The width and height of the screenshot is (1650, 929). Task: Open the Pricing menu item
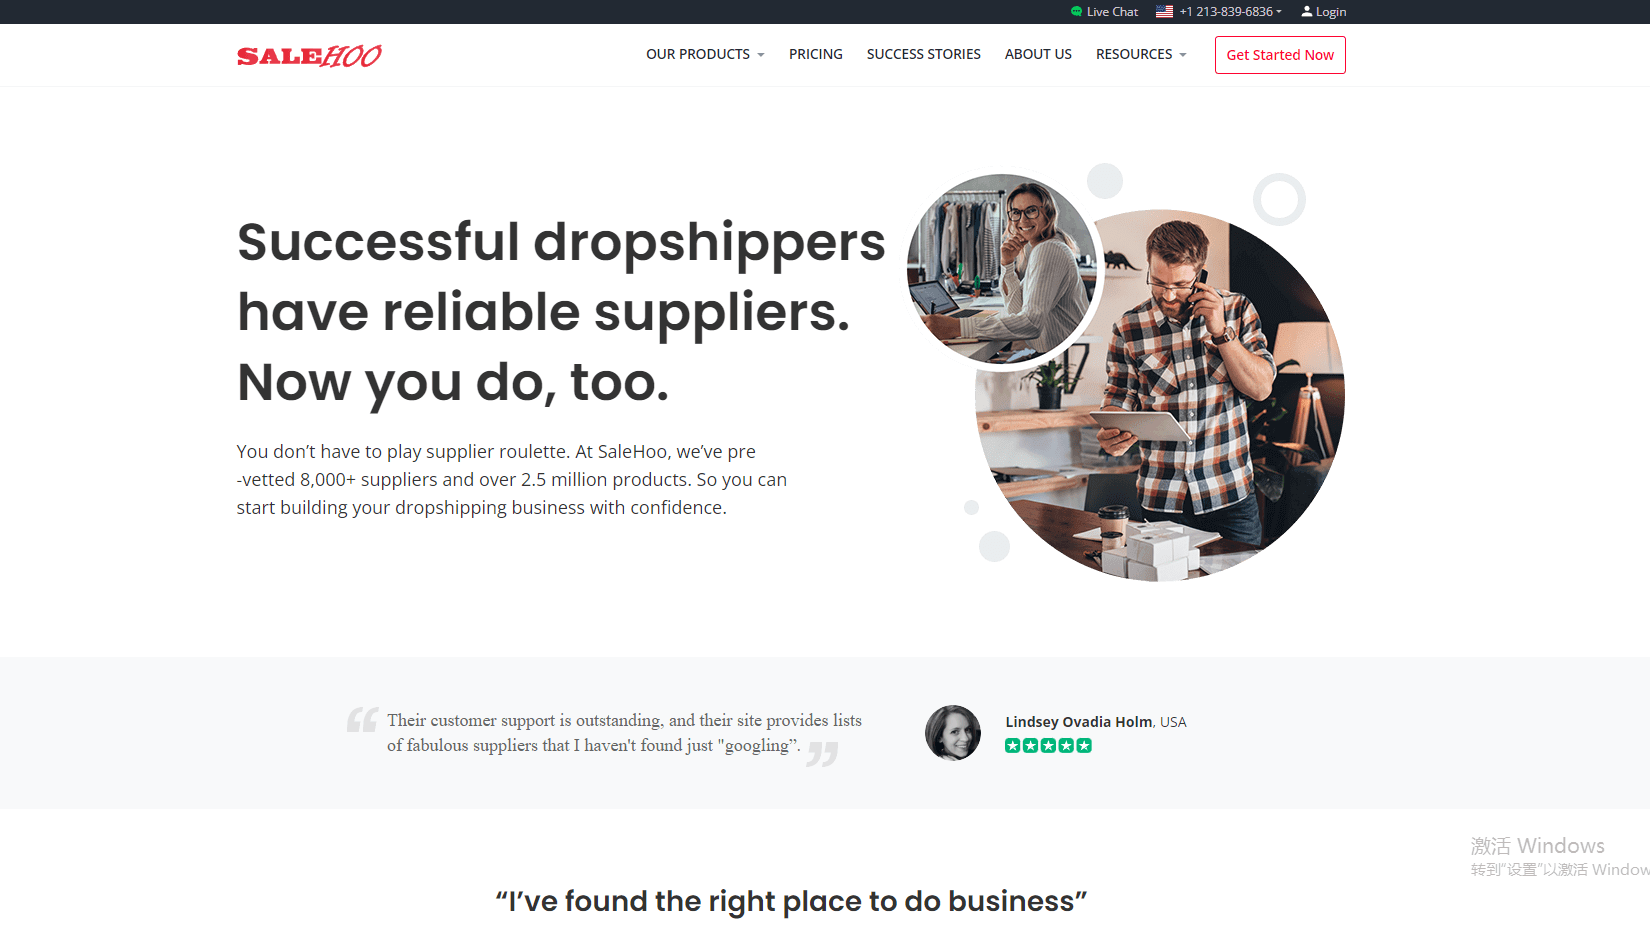point(815,54)
